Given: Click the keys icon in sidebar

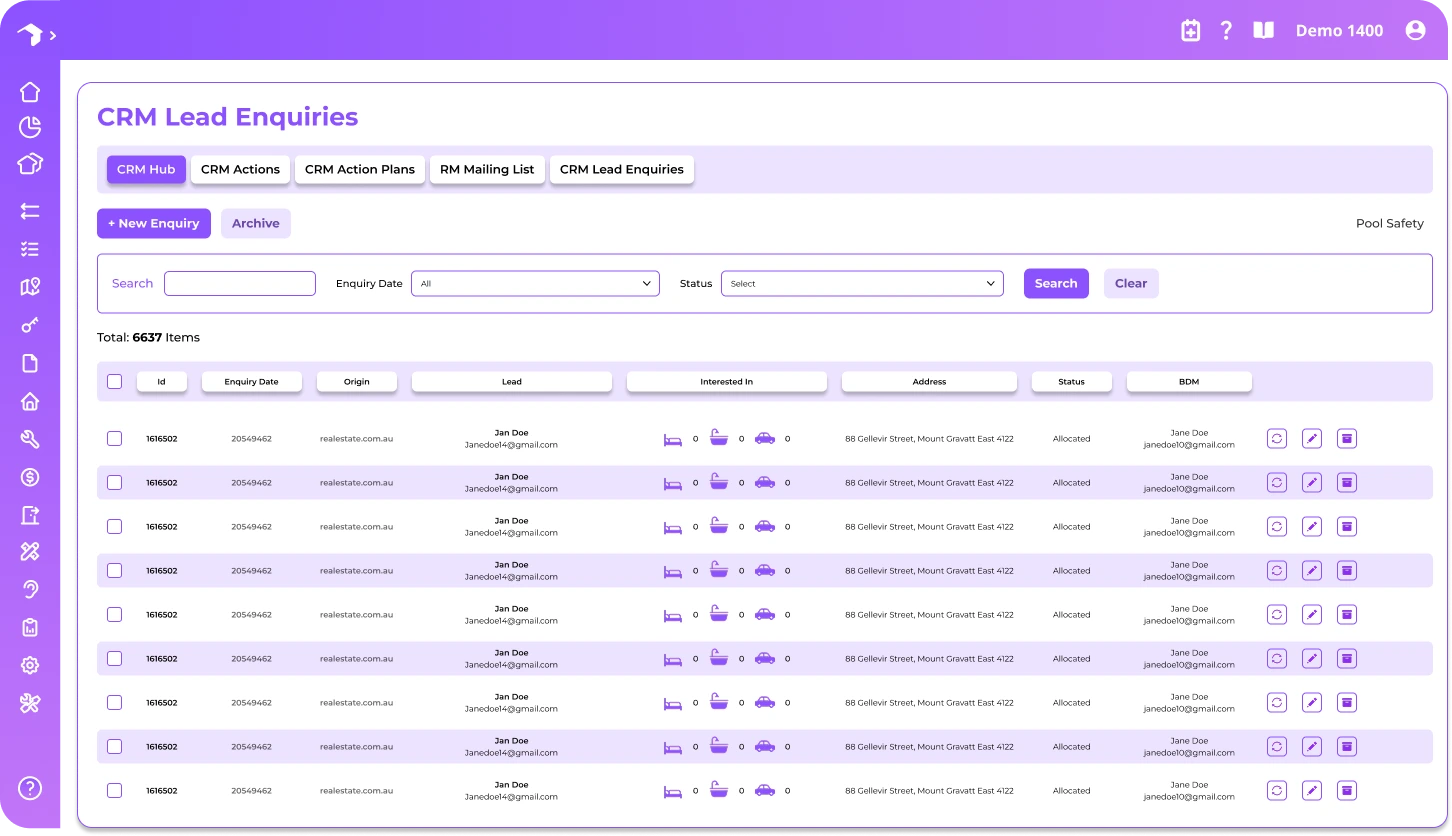Looking at the screenshot, I should tap(30, 325).
